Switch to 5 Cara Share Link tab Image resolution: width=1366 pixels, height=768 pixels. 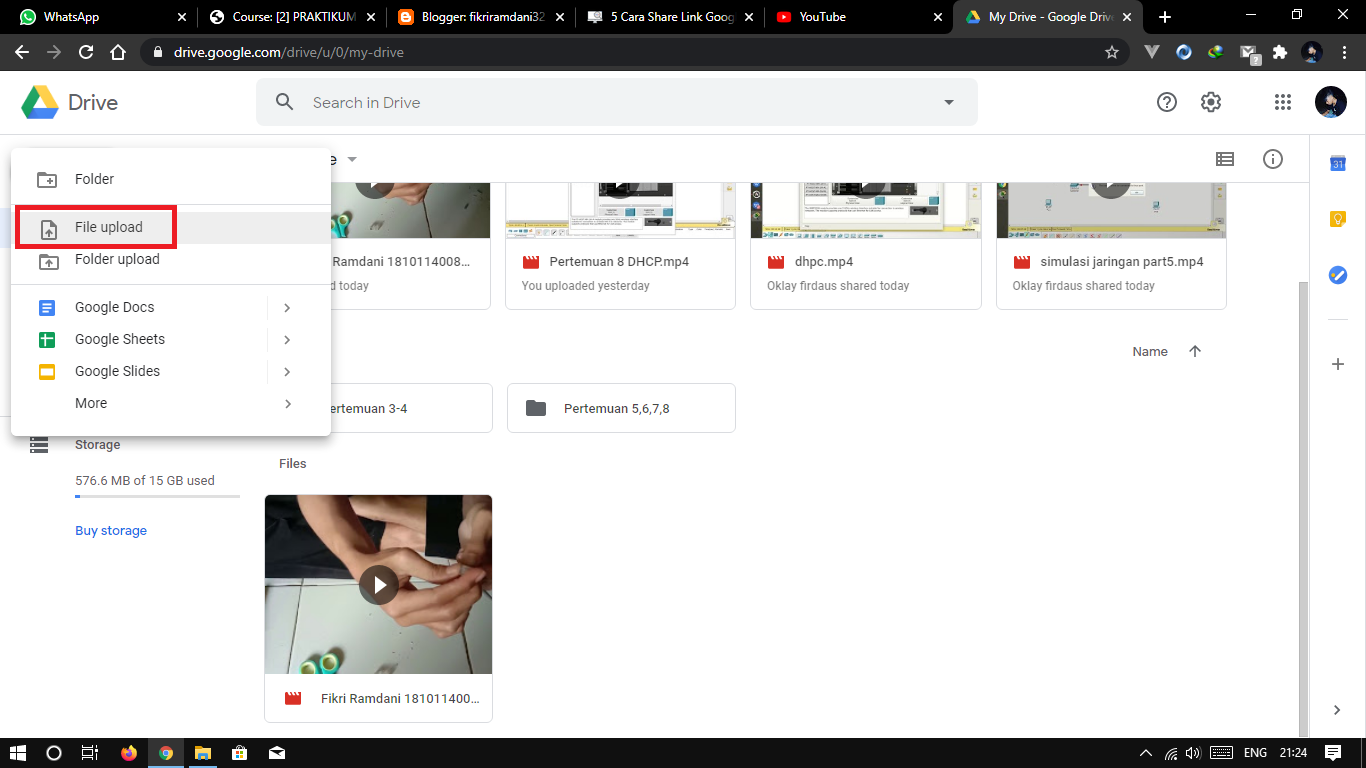[x=668, y=17]
